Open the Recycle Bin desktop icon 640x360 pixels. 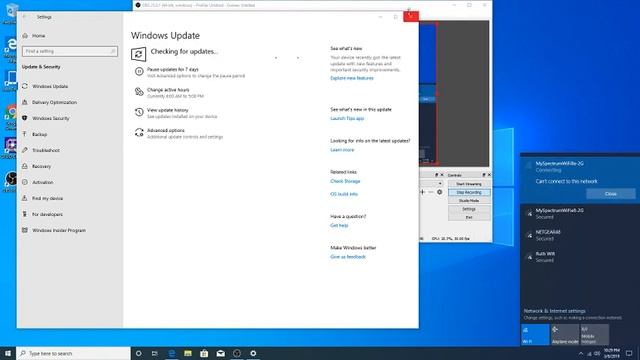coord(10,12)
